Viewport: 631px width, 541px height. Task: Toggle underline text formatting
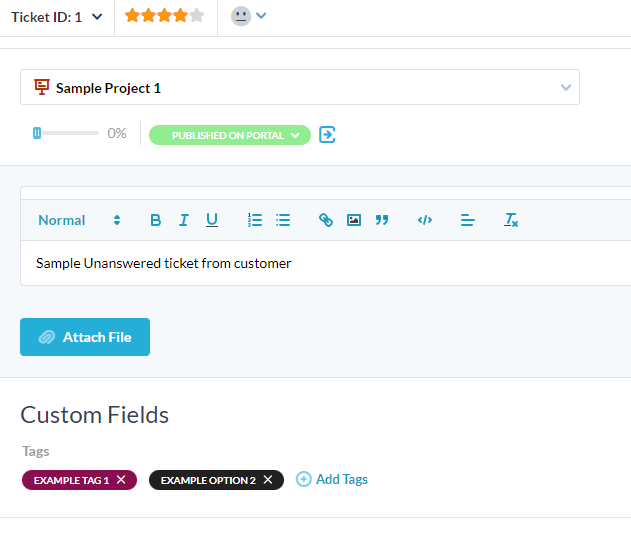(x=212, y=220)
